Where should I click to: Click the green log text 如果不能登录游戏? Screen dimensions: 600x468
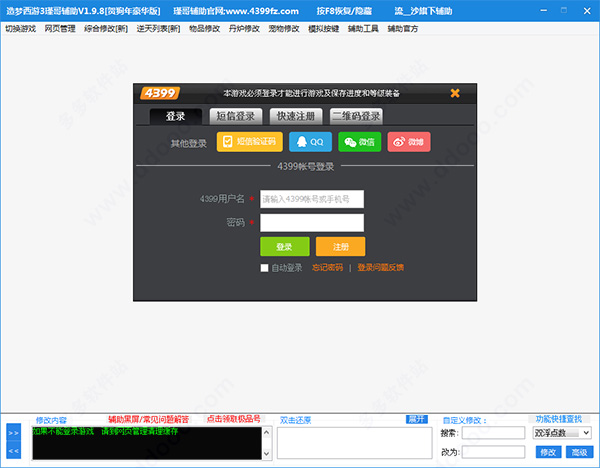point(63,431)
